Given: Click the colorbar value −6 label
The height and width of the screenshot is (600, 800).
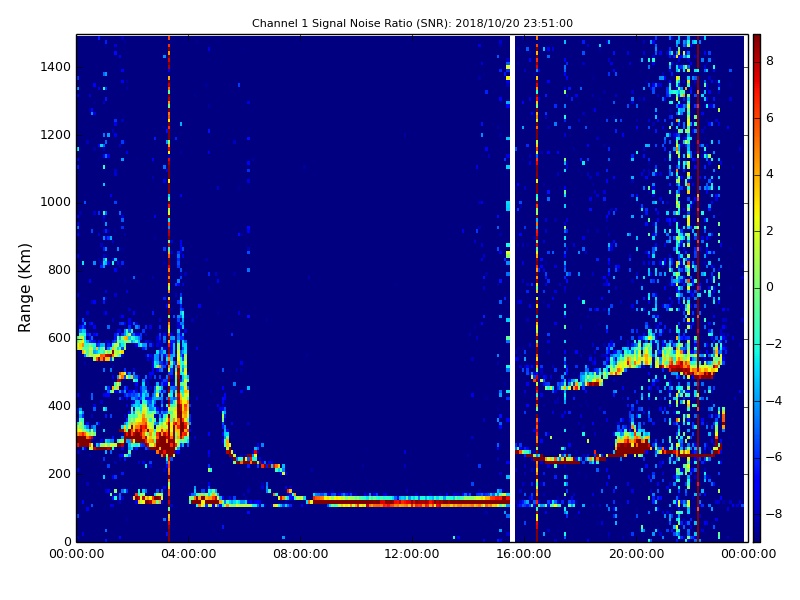Looking at the screenshot, I should coord(774,457).
